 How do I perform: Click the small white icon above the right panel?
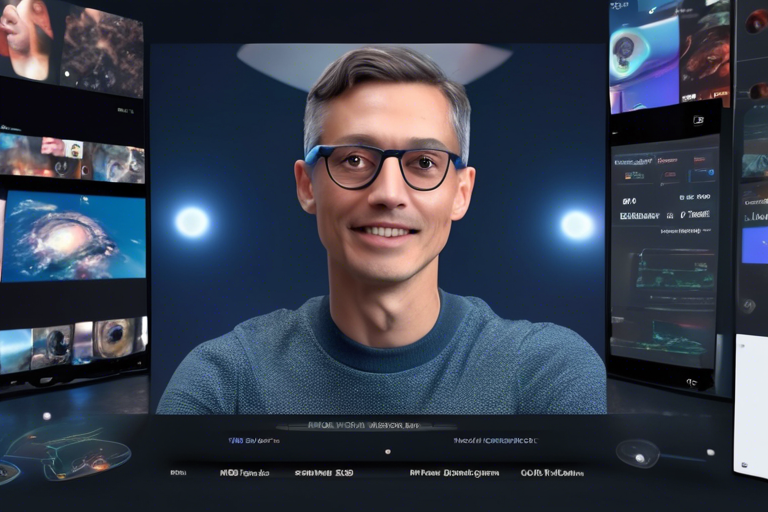pyautogui.click(x=698, y=120)
